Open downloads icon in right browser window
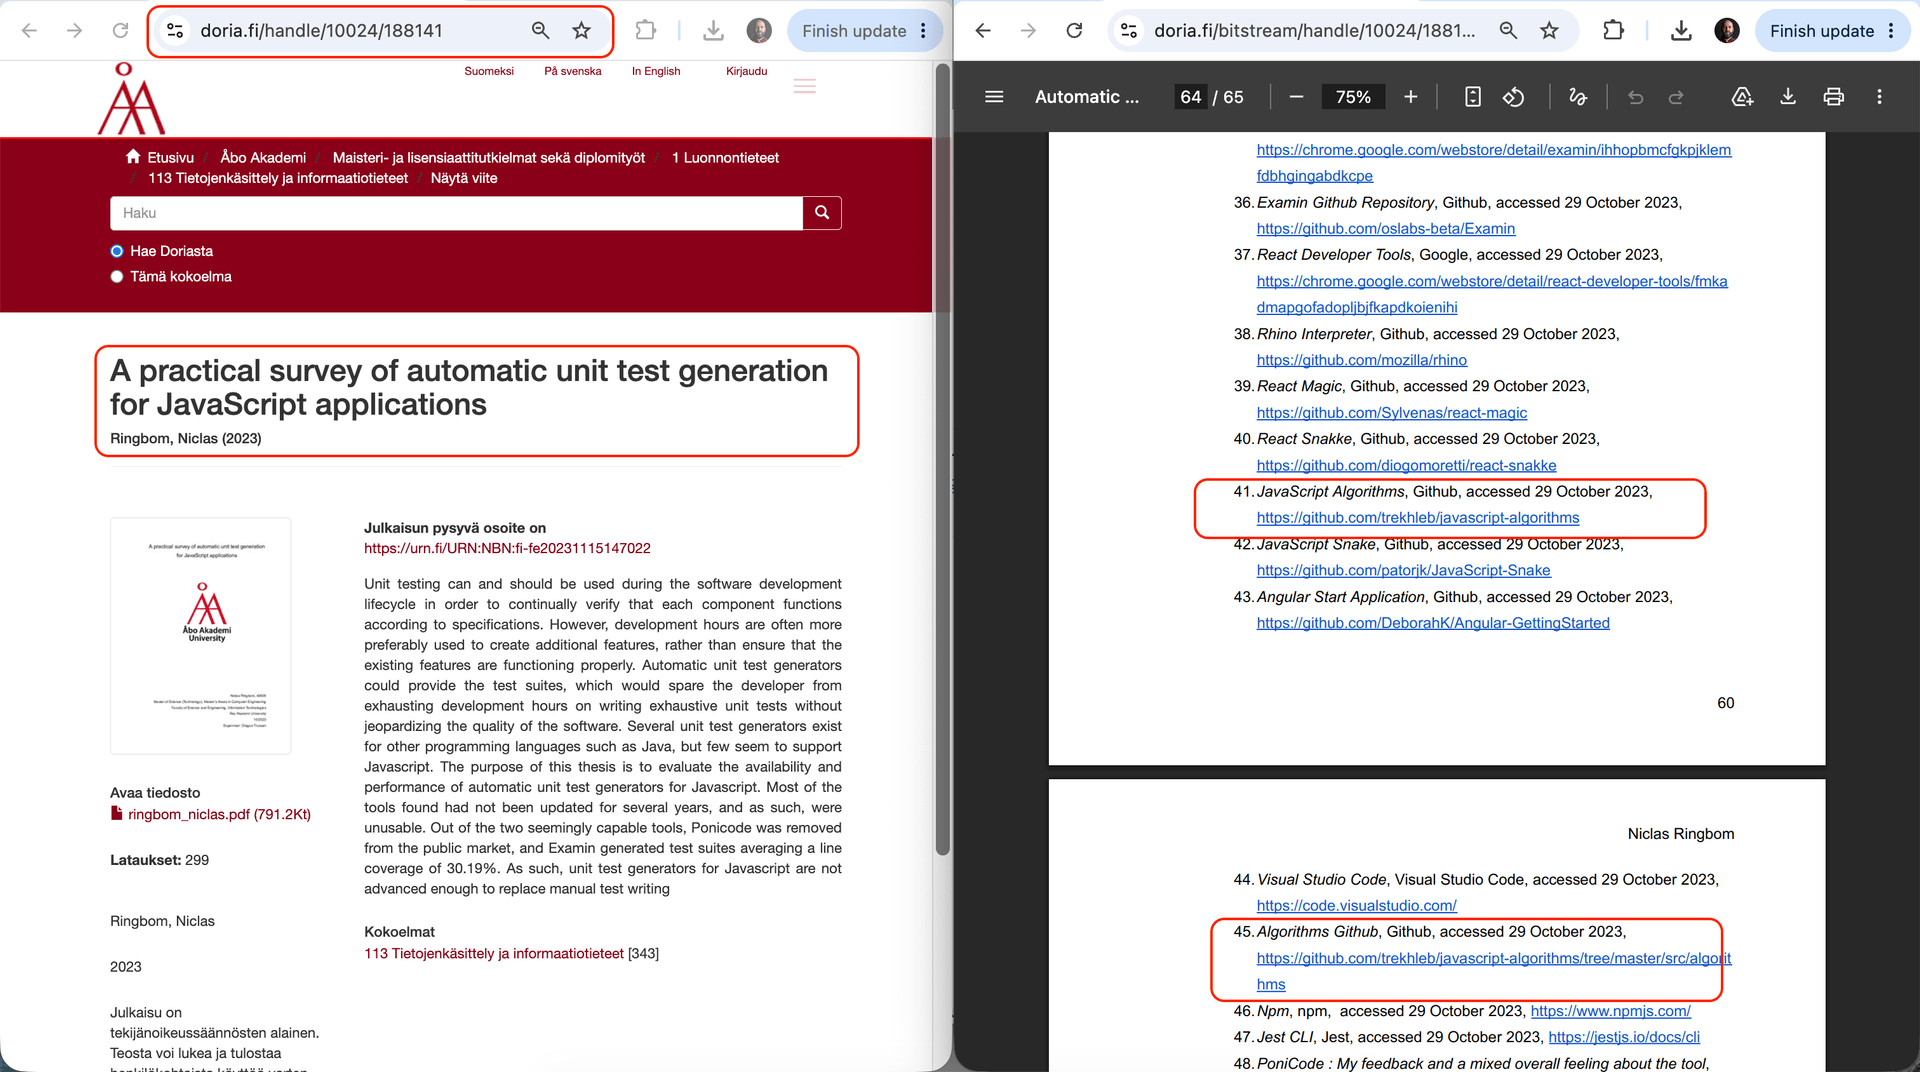1920x1072 pixels. coord(1681,30)
